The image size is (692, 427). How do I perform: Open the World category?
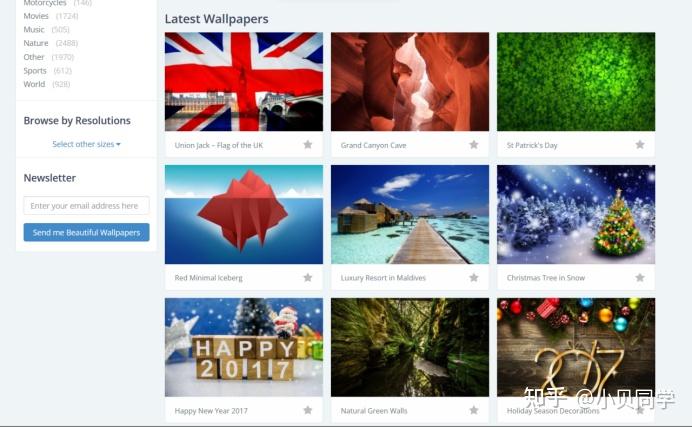click(34, 84)
